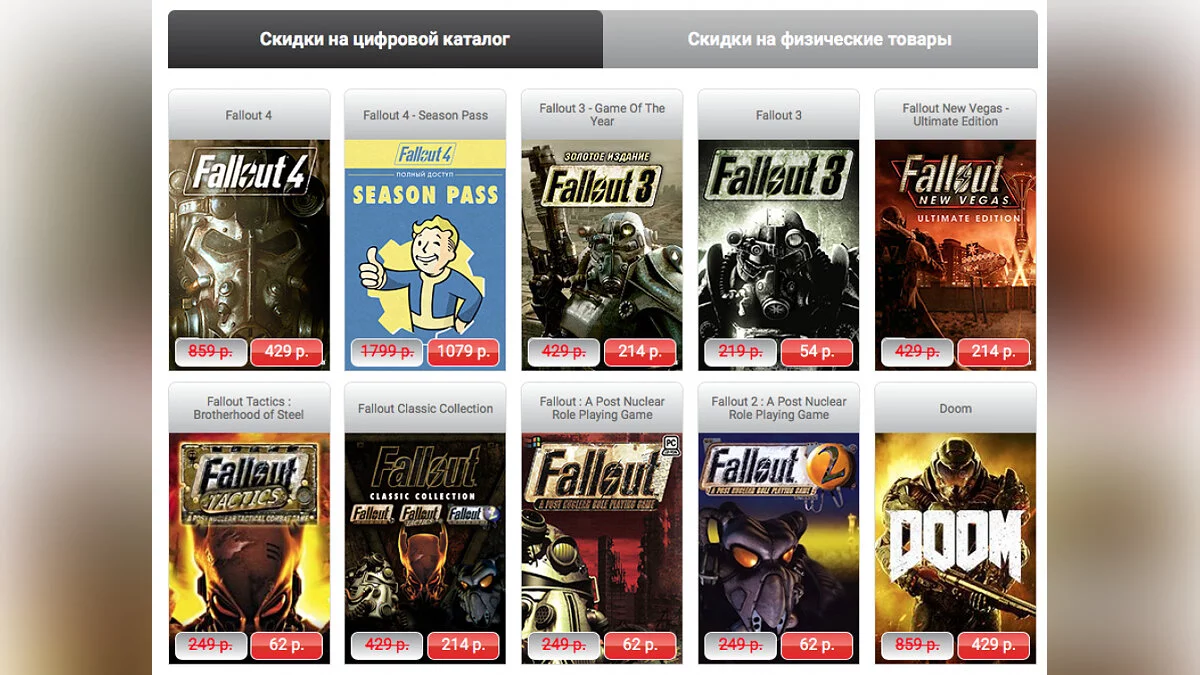Viewport: 1200px width, 675px height.
Task: Open the Fallout New Vegas - Ultimate Edition title
Action: tap(955, 115)
